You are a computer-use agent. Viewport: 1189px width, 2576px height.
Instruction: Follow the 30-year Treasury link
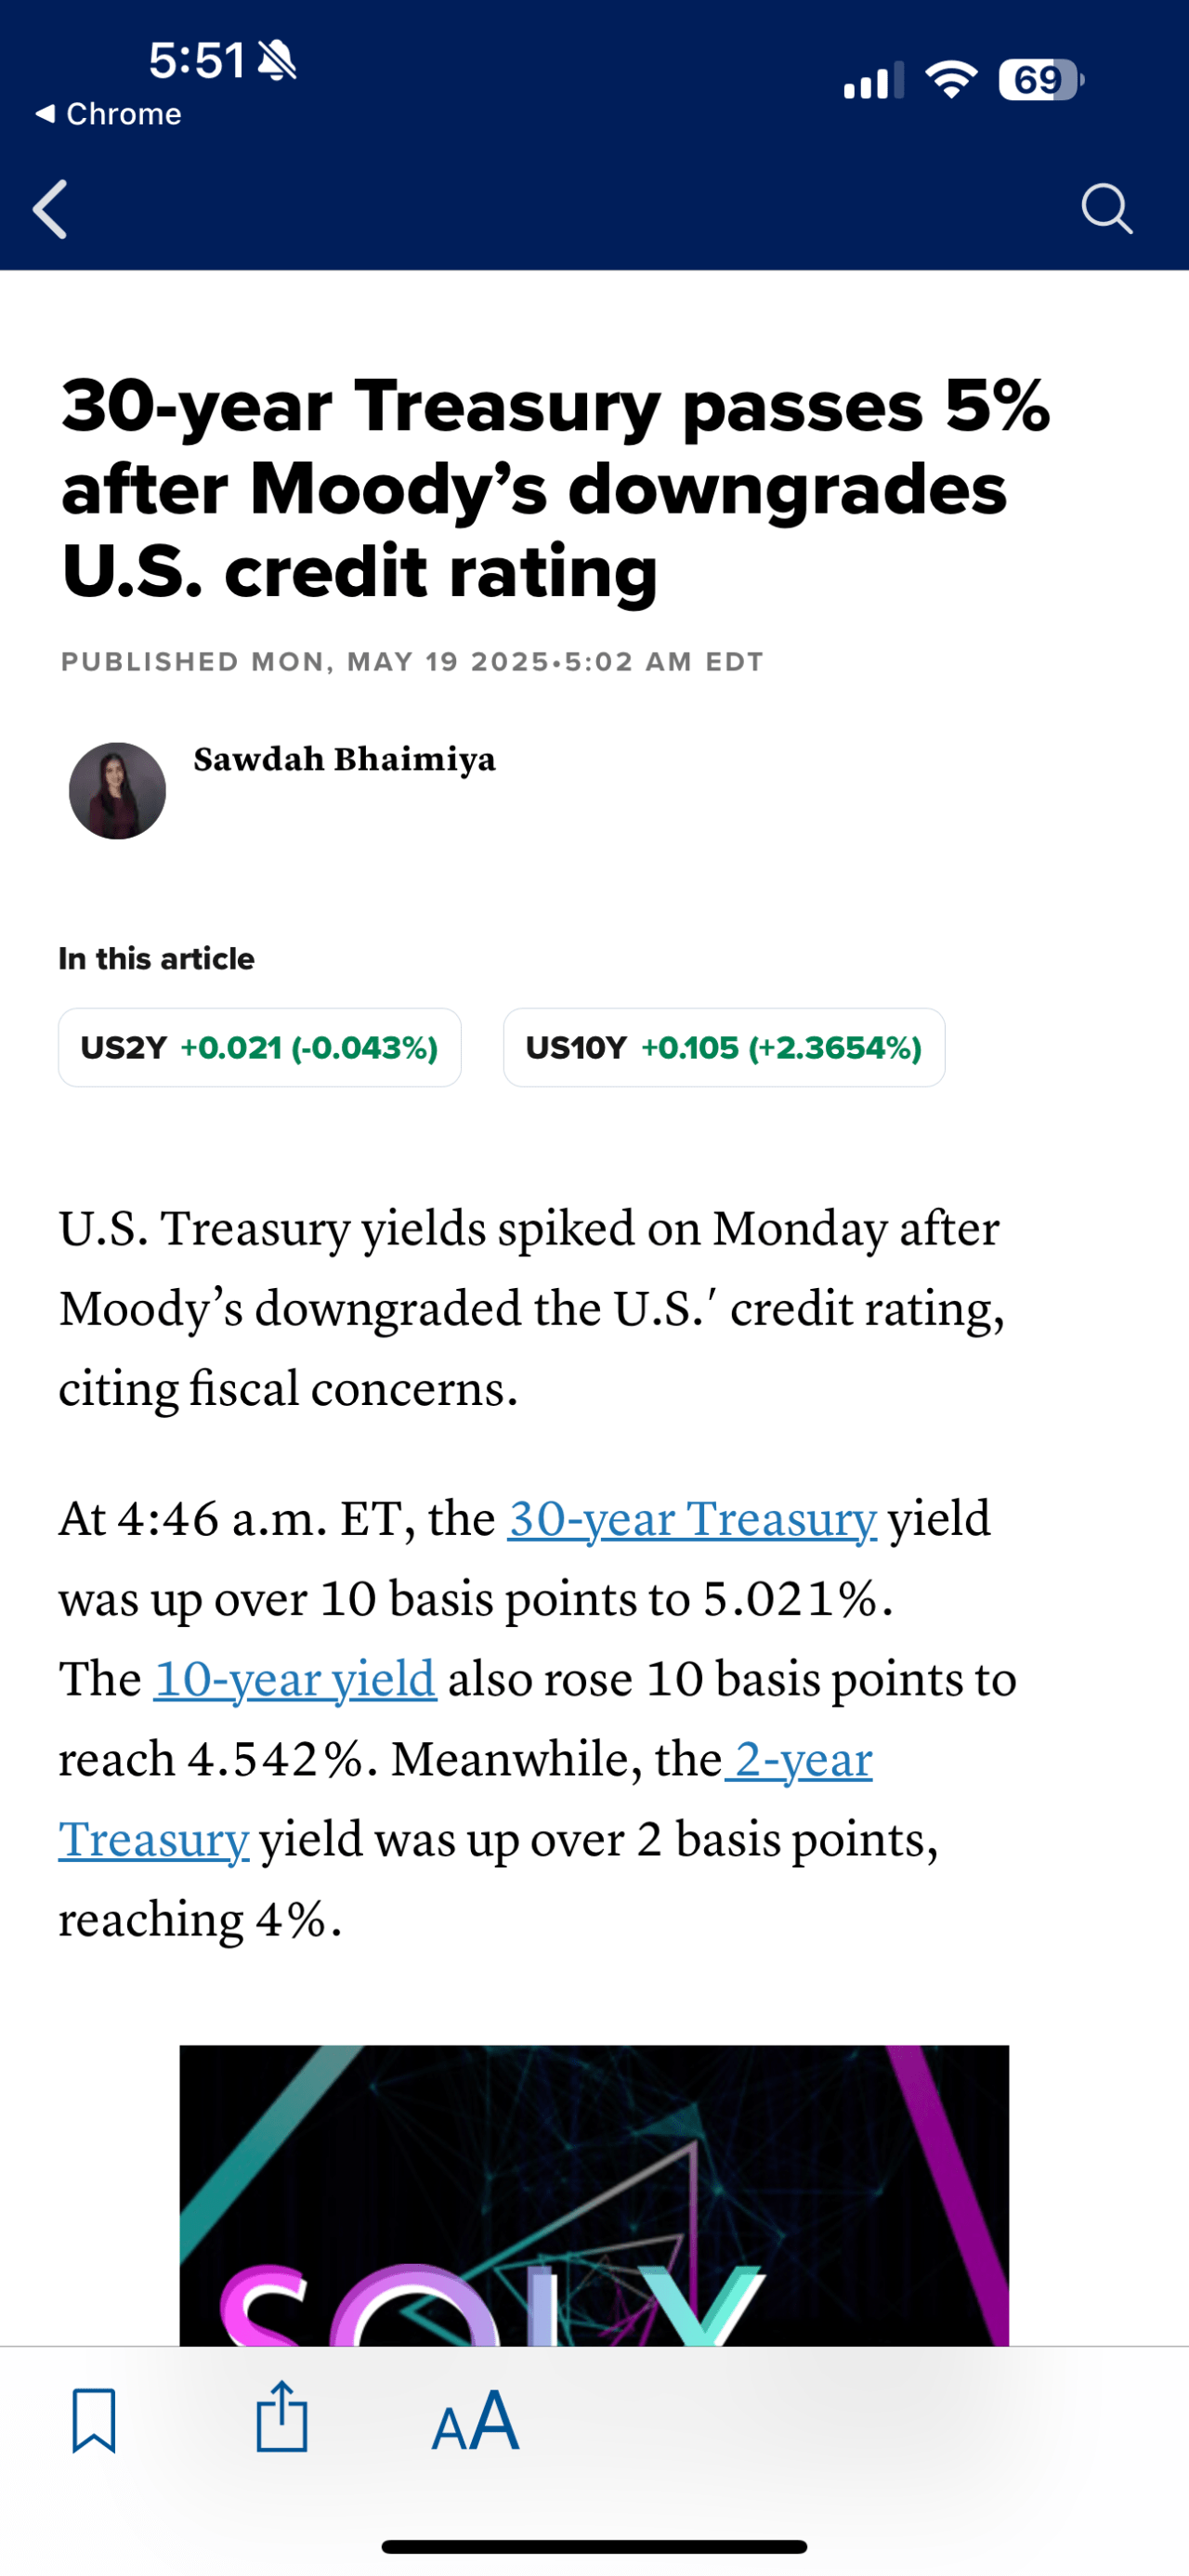[x=692, y=1519]
